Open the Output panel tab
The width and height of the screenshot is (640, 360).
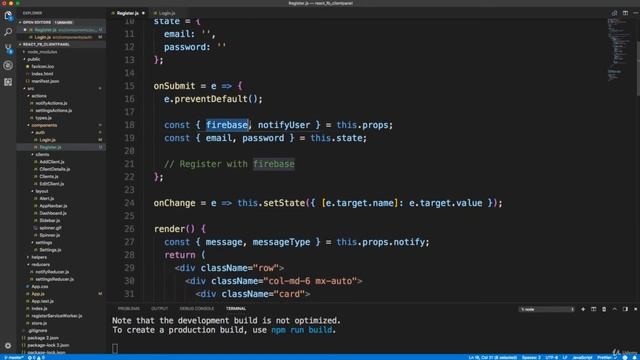[160, 309]
